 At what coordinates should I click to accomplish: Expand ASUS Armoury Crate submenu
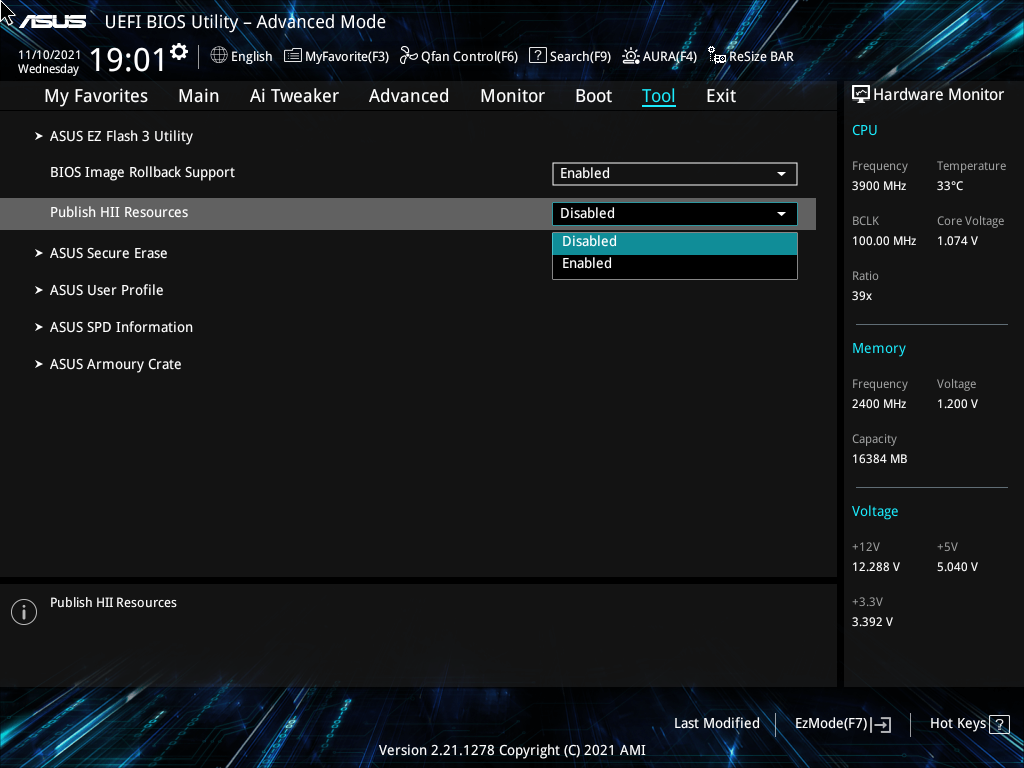115,364
